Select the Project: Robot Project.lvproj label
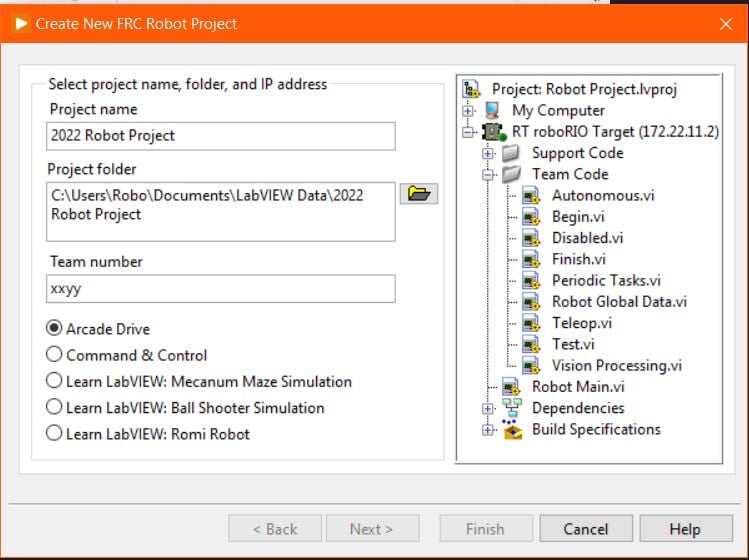This screenshot has height=560, width=749. pyautogui.click(x=584, y=89)
